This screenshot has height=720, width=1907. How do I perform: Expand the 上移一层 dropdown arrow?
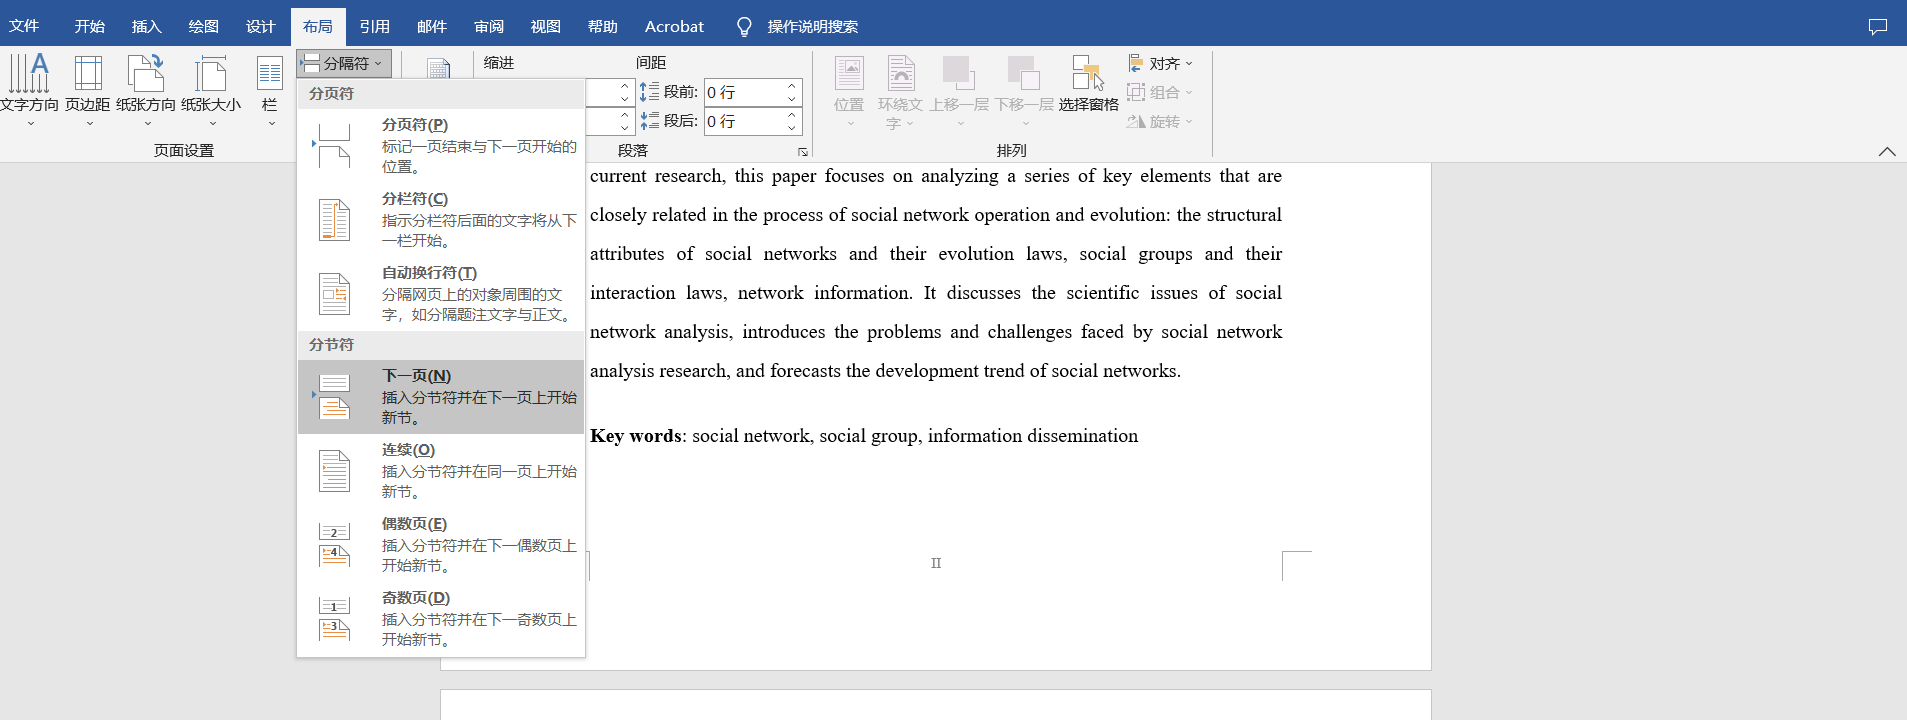point(960,124)
